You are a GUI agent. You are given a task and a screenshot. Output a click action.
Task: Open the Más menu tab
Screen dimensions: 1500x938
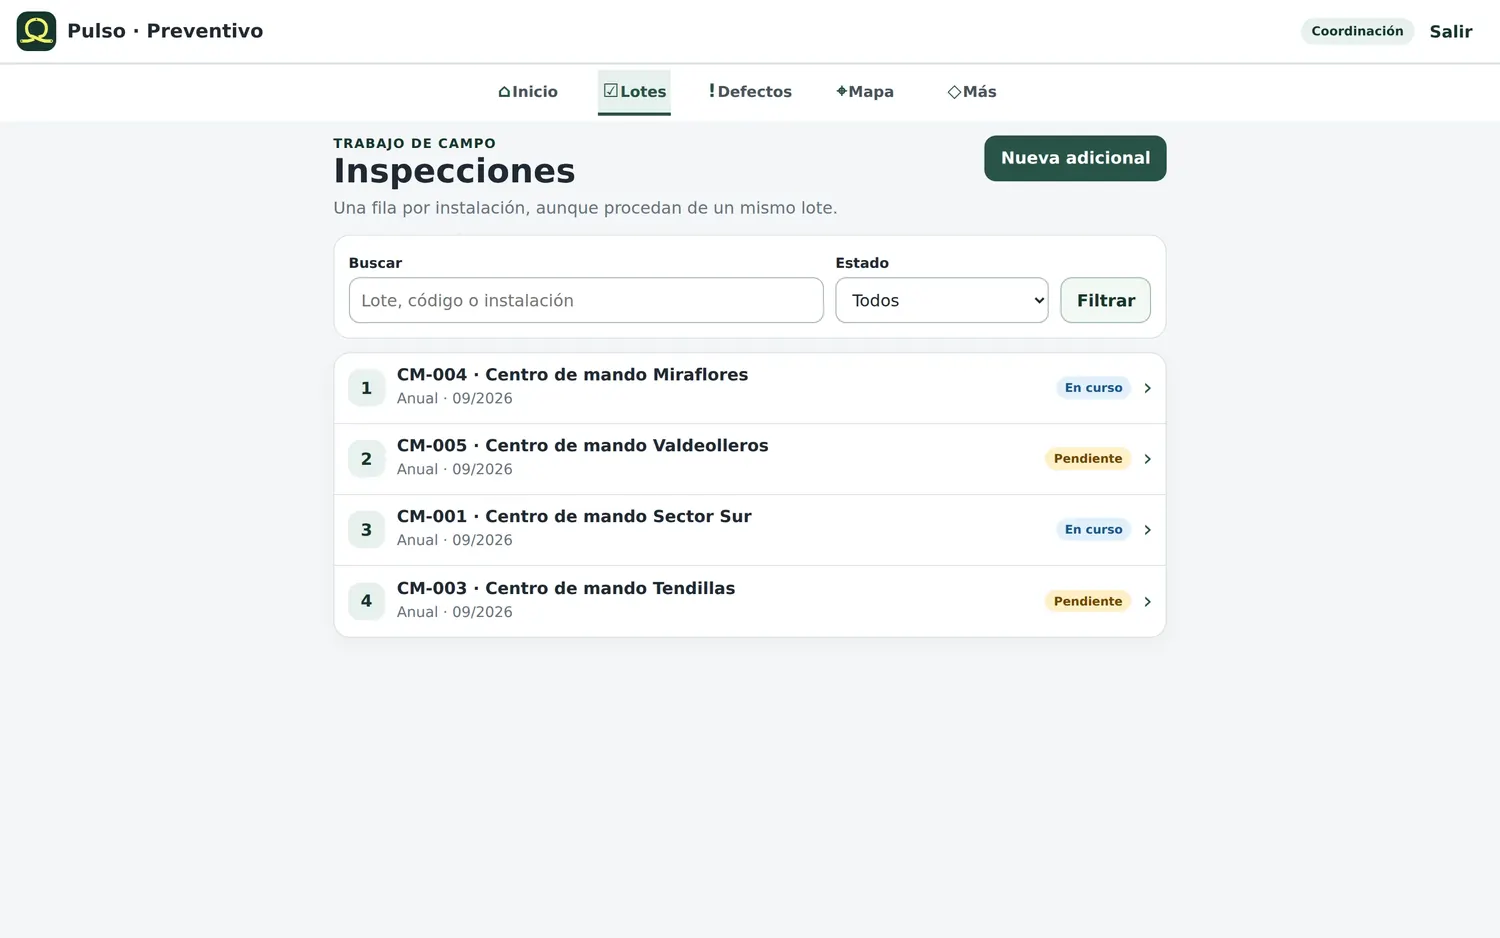[972, 92]
